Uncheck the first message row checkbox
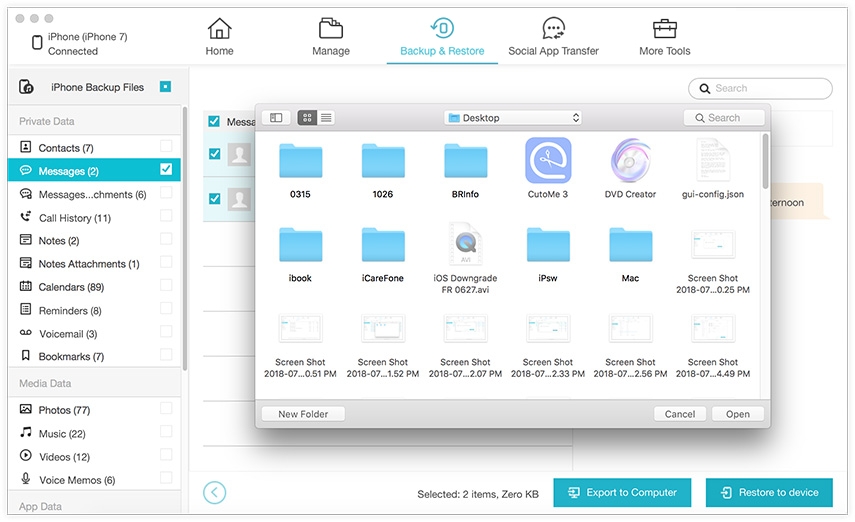Image resolution: width=855 pixels, height=522 pixels. click(x=215, y=154)
